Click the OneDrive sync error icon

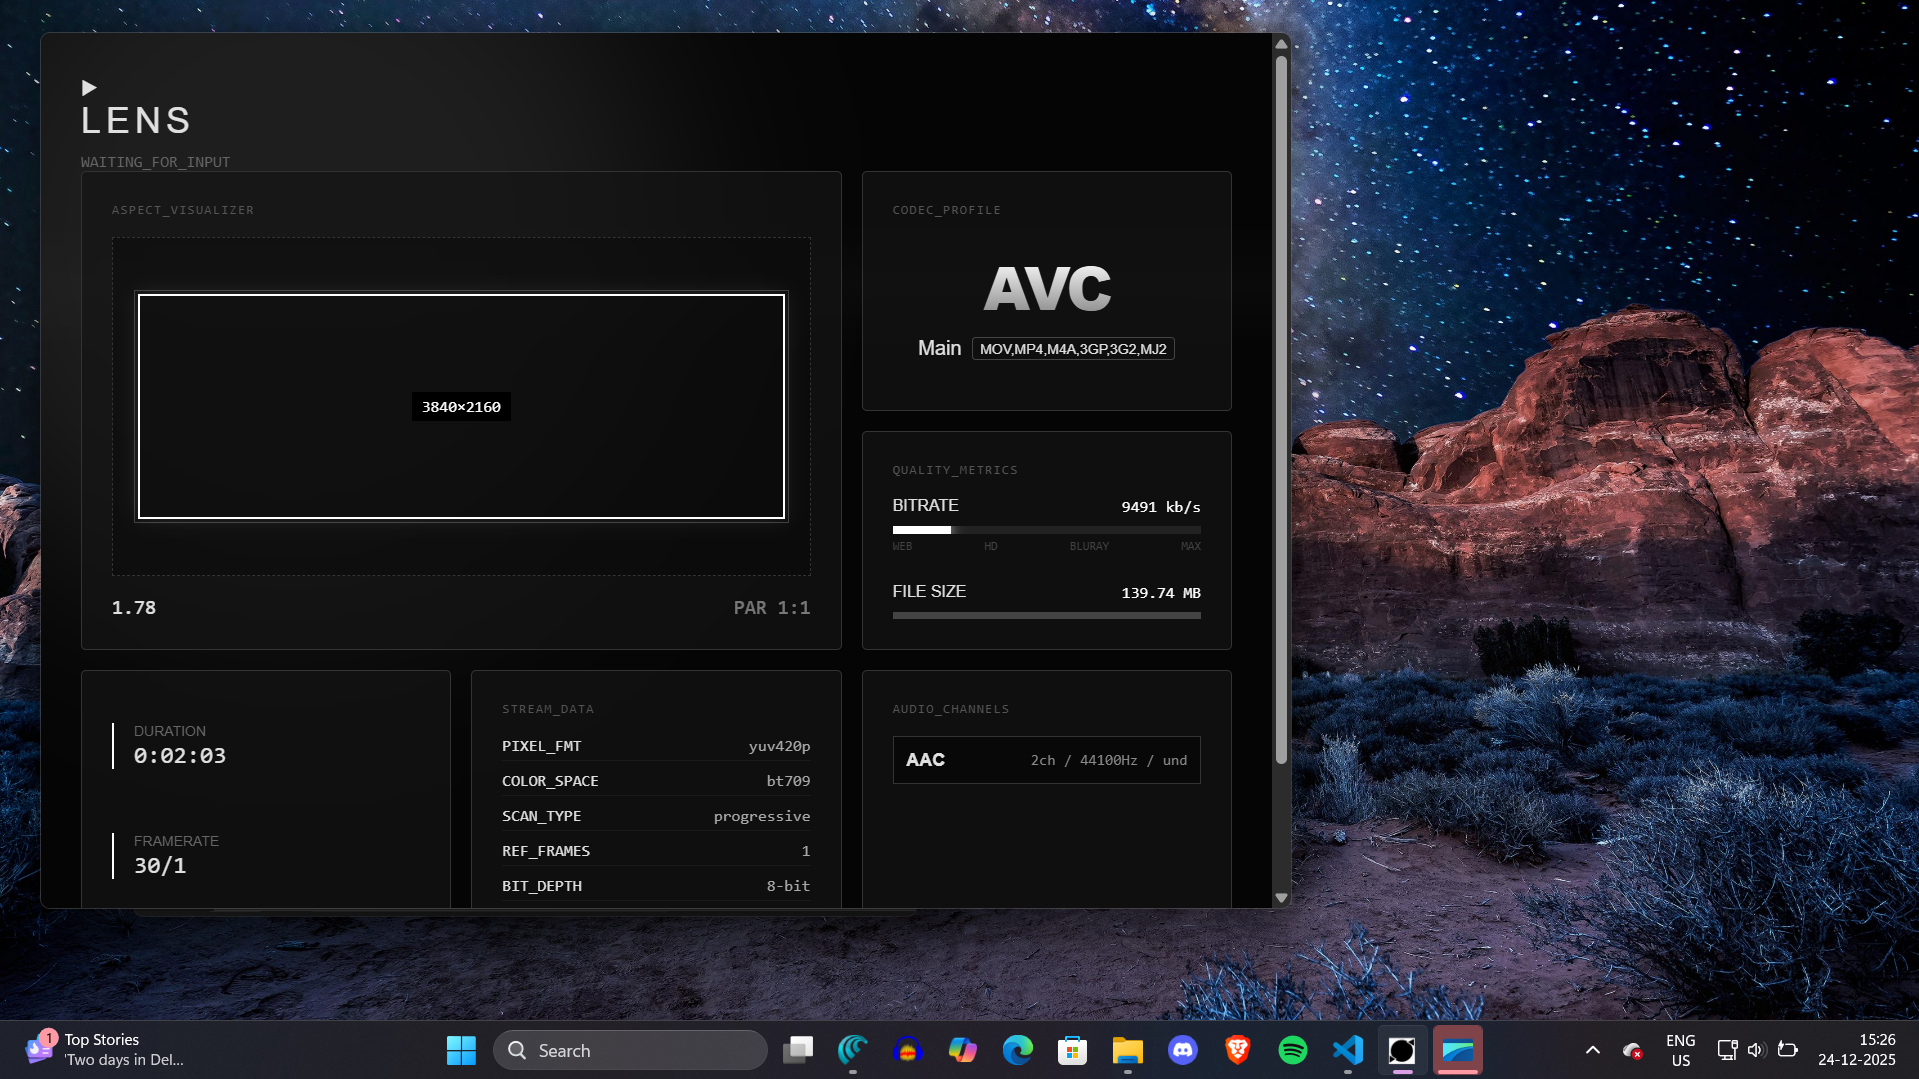click(x=1632, y=1050)
